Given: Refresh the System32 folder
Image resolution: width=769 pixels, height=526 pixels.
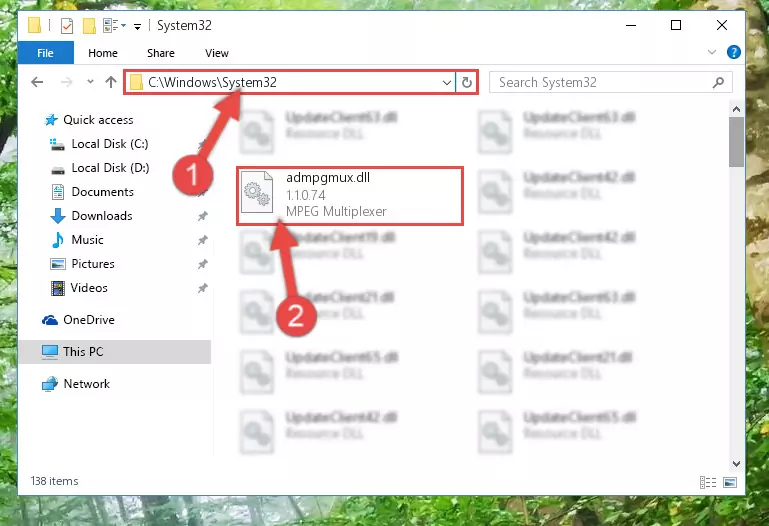Looking at the screenshot, I should point(467,82).
